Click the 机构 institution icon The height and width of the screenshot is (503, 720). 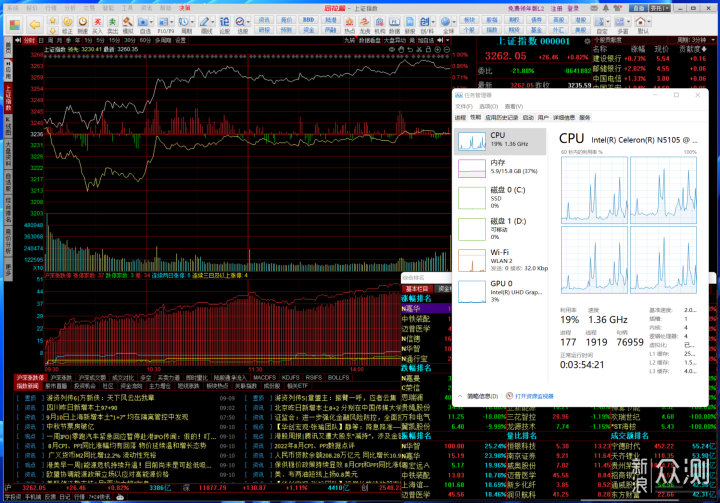tap(380, 22)
